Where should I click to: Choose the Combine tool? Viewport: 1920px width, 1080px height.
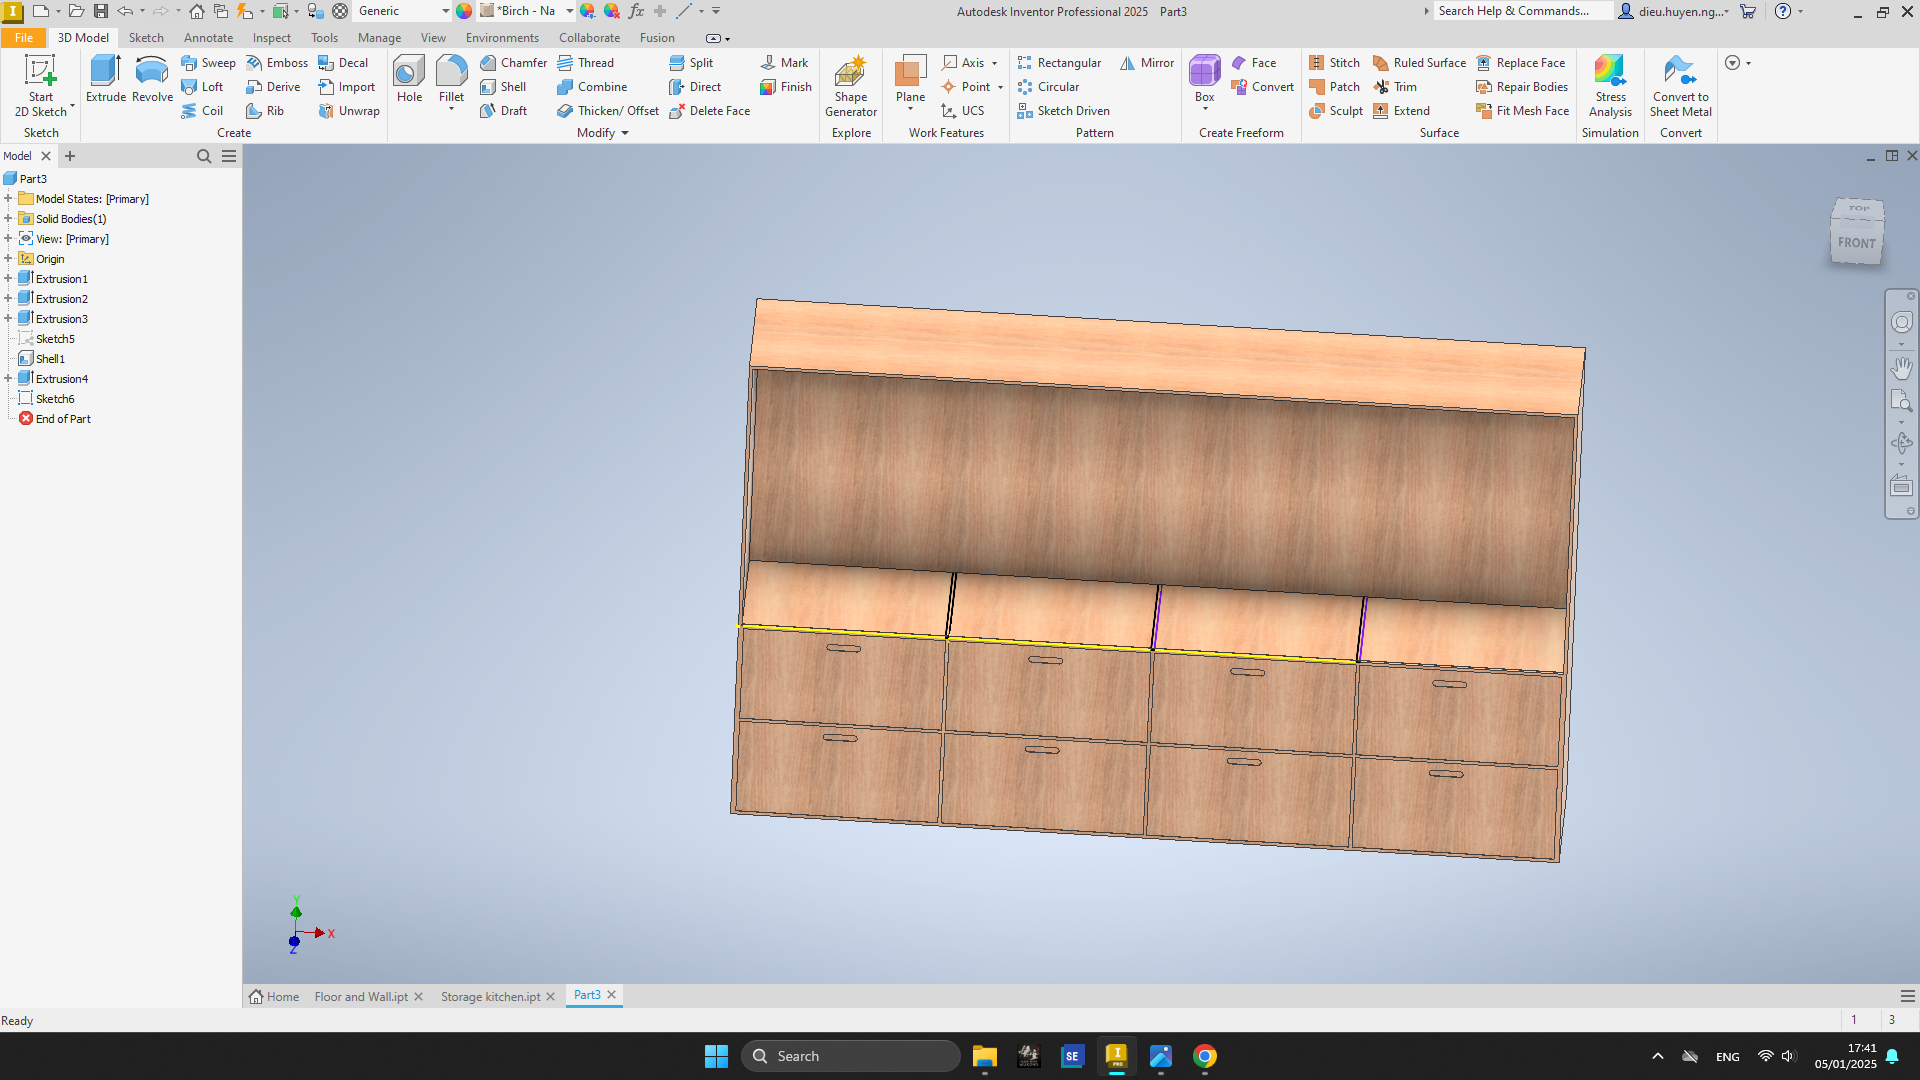pyautogui.click(x=592, y=86)
